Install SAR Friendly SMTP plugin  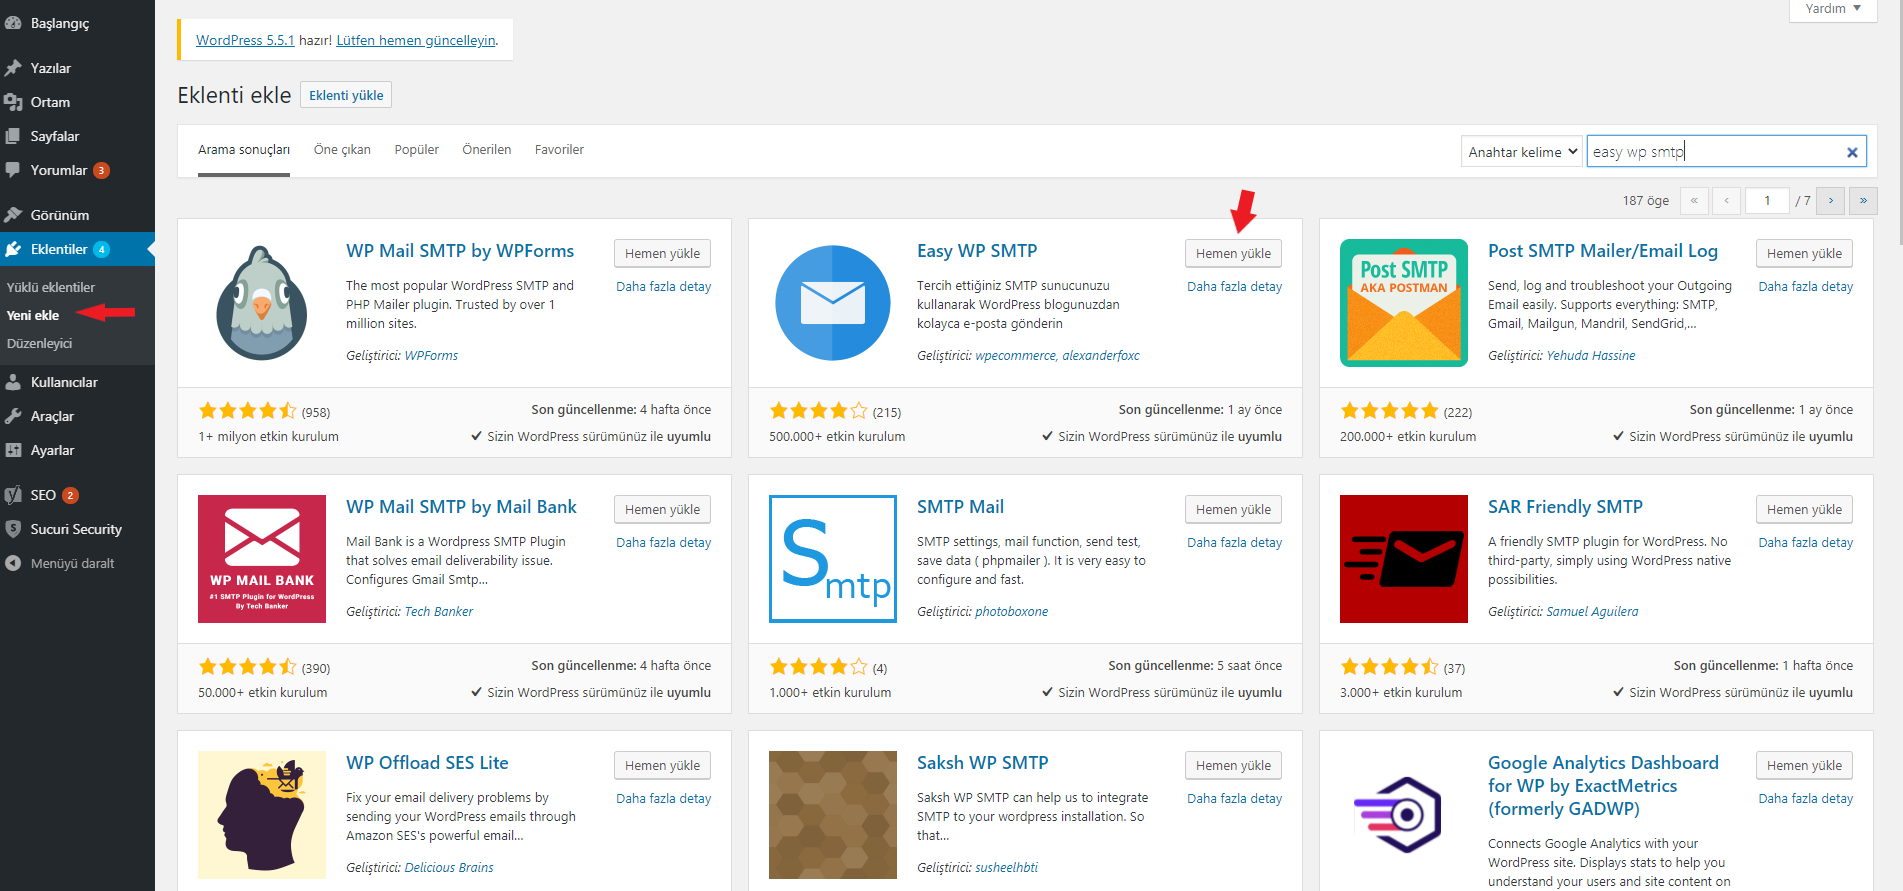pyautogui.click(x=1804, y=510)
